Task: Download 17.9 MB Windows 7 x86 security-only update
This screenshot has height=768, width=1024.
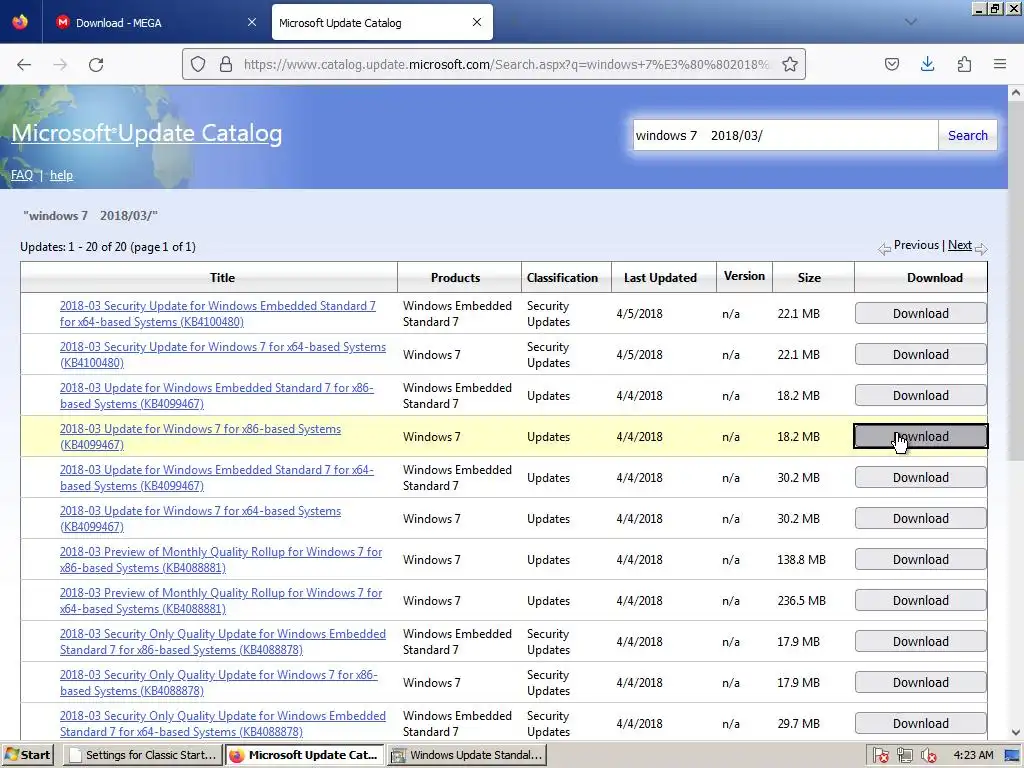Action: 920,682
